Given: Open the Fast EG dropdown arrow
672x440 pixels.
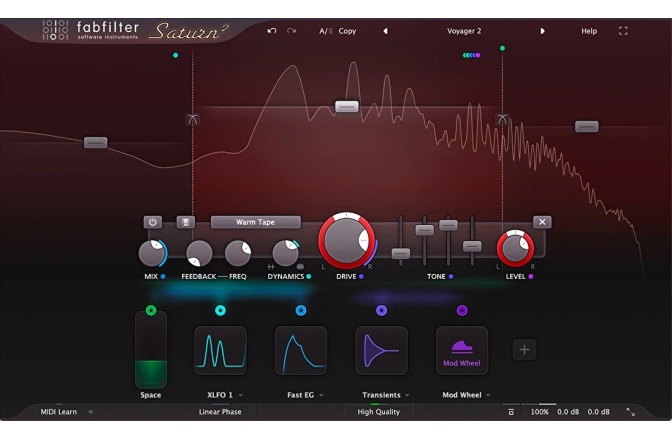Looking at the screenshot, I should click(321, 395).
